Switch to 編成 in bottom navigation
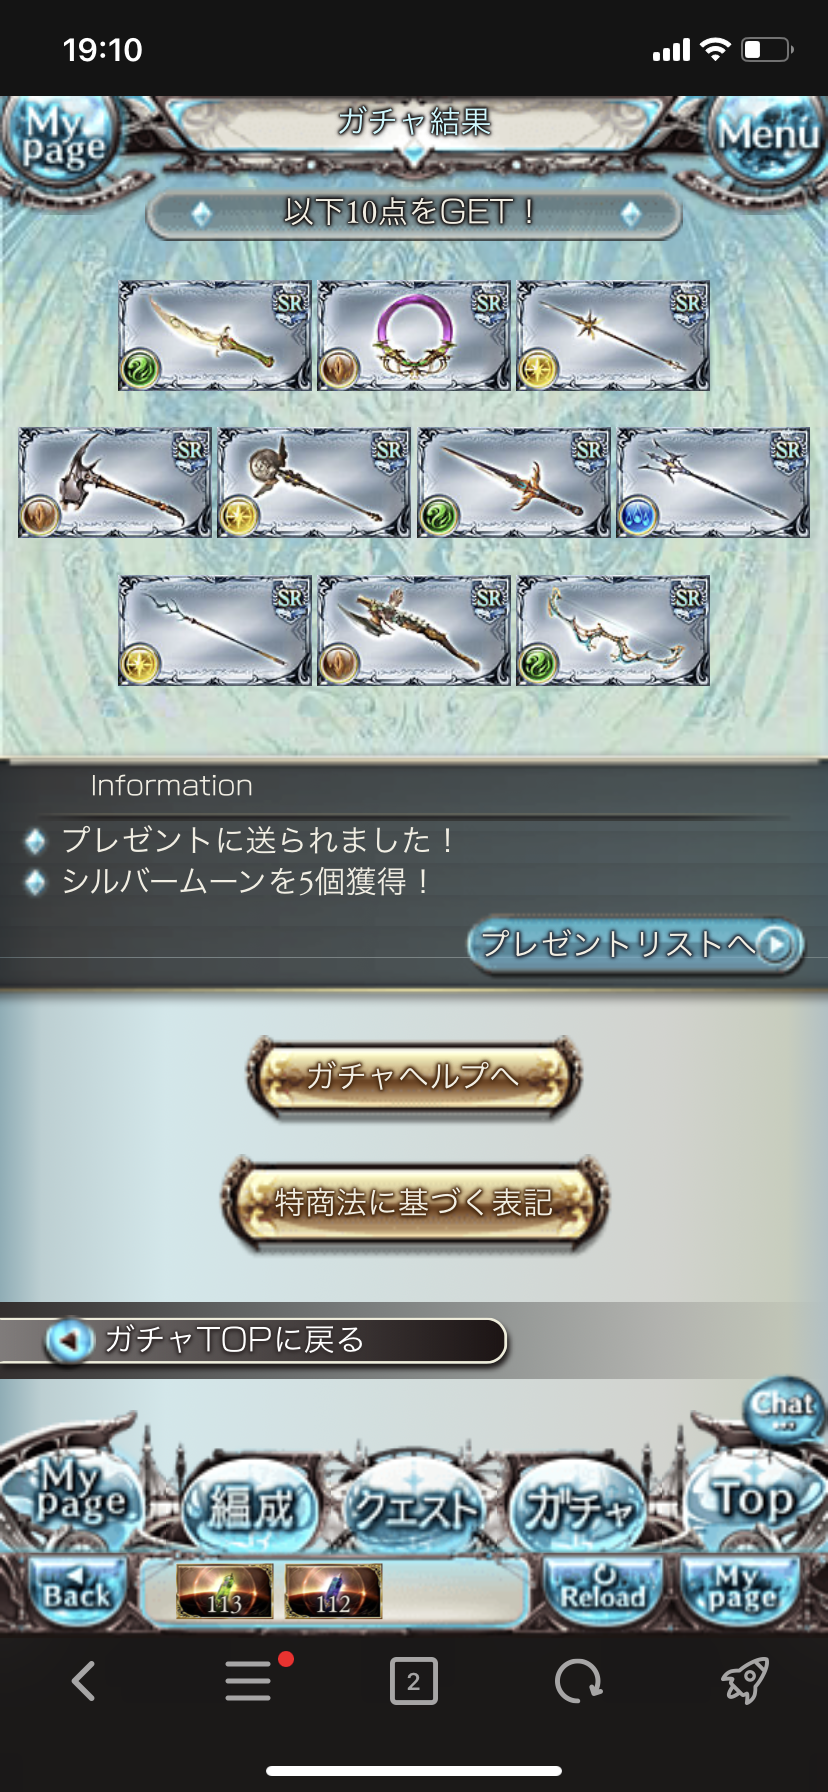The image size is (828, 1792). click(250, 1505)
